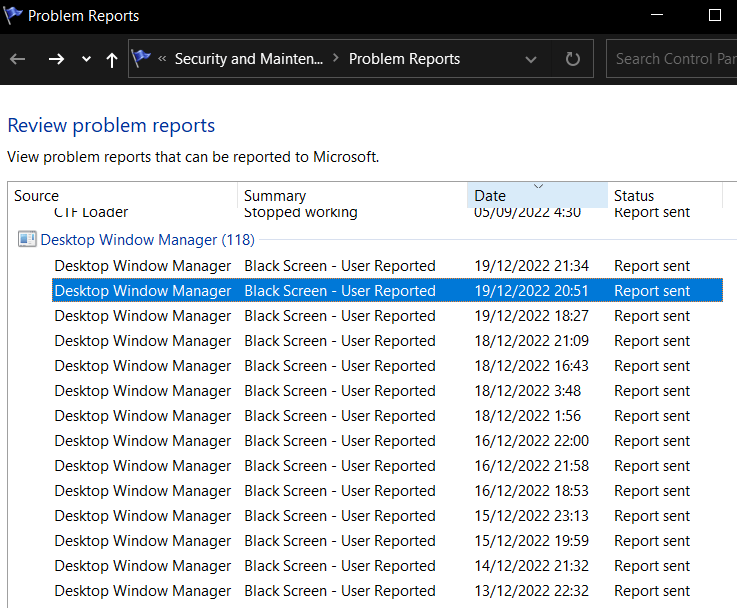The image size is (737, 608).
Task: Open the Security and Maintenance breadcrumb
Action: (x=249, y=59)
